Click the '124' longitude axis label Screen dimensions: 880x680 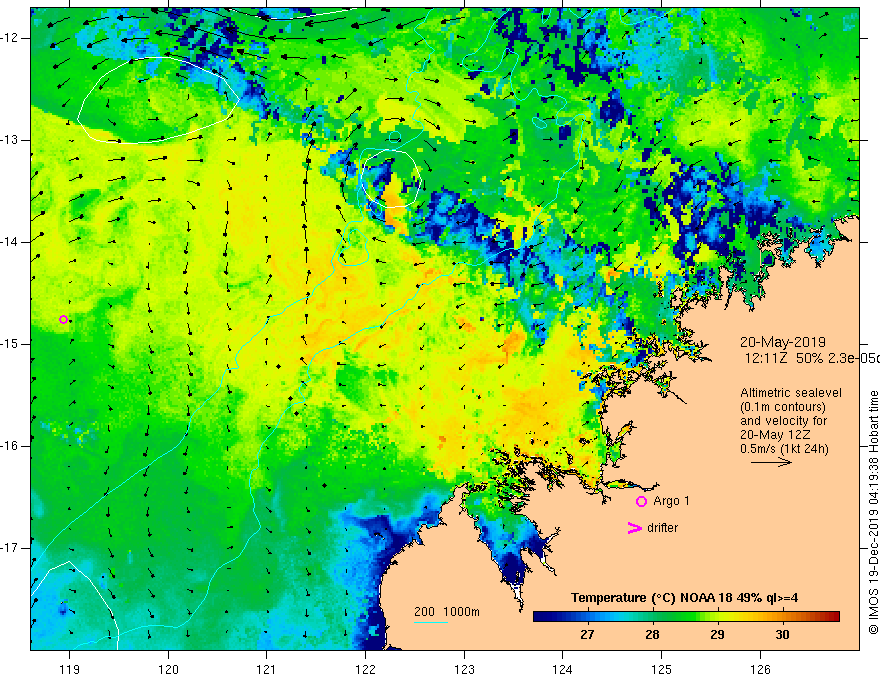point(563,669)
